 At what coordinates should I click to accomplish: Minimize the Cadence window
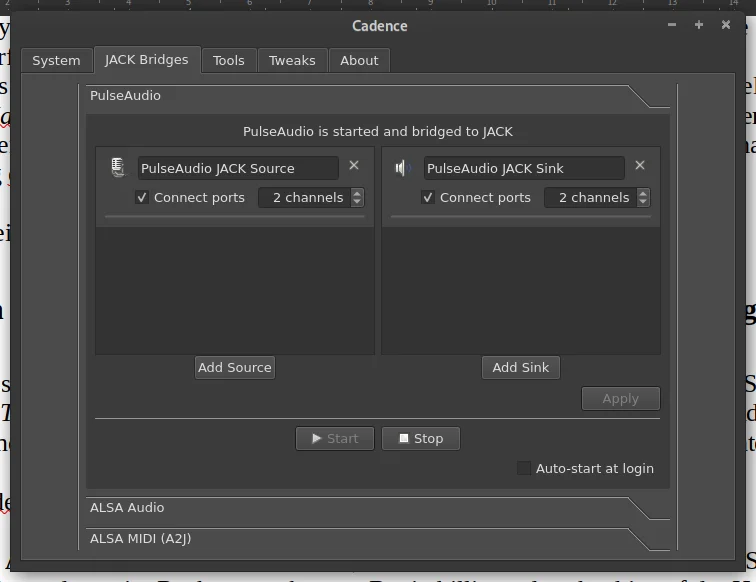(672, 25)
